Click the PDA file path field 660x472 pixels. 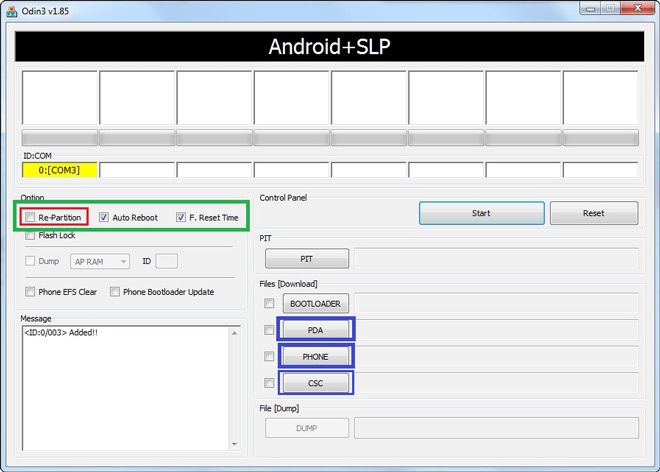point(497,330)
